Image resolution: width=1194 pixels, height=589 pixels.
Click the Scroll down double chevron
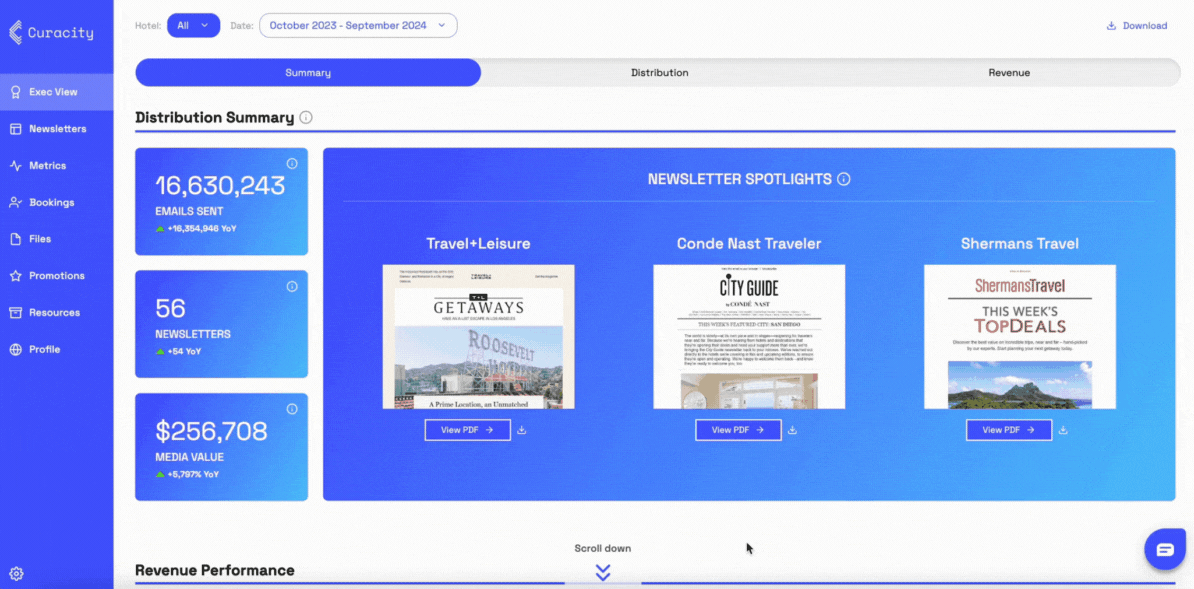(x=603, y=572)
